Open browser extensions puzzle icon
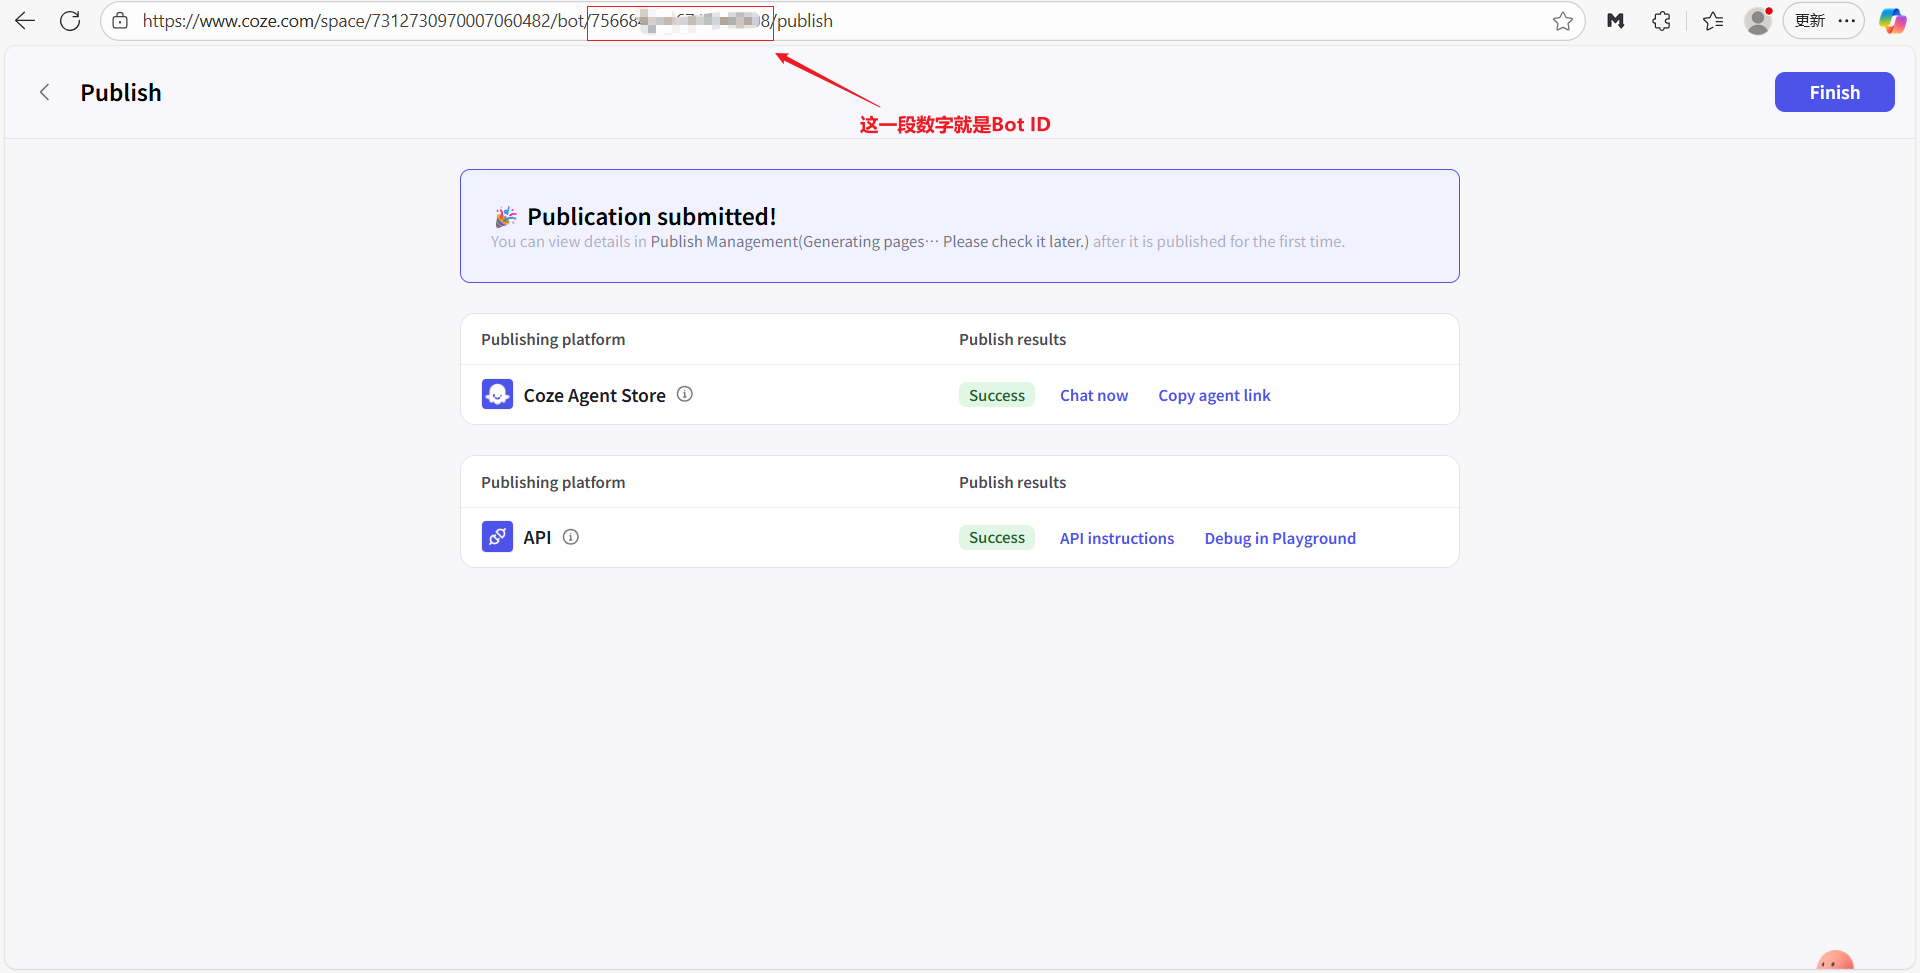 (x=1661, y=21)
